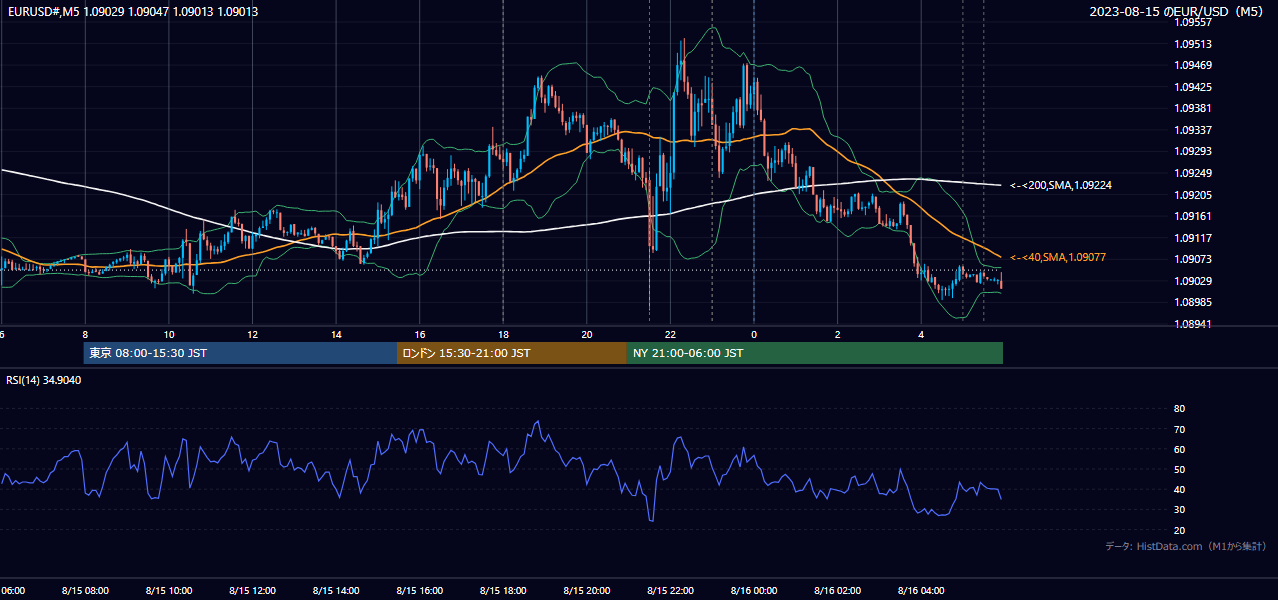
Task: Click price axis value 1.09425
Action: (x=1192, y=87)
